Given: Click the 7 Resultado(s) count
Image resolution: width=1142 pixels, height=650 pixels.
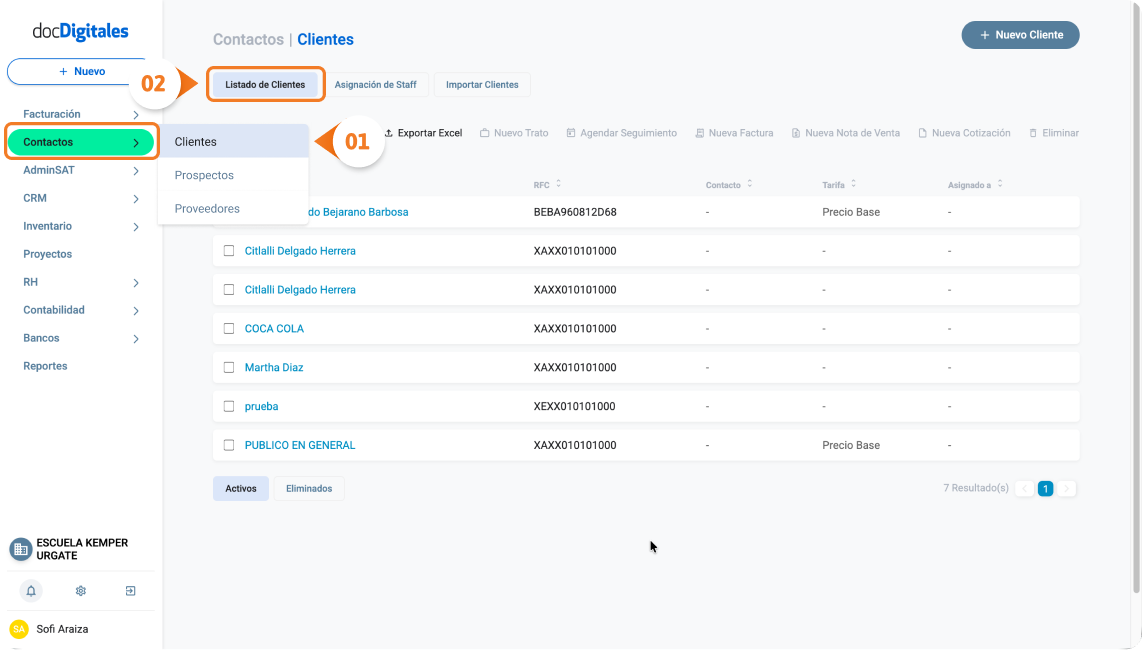Looking at the screenshot, I should (x=976, y=488).
